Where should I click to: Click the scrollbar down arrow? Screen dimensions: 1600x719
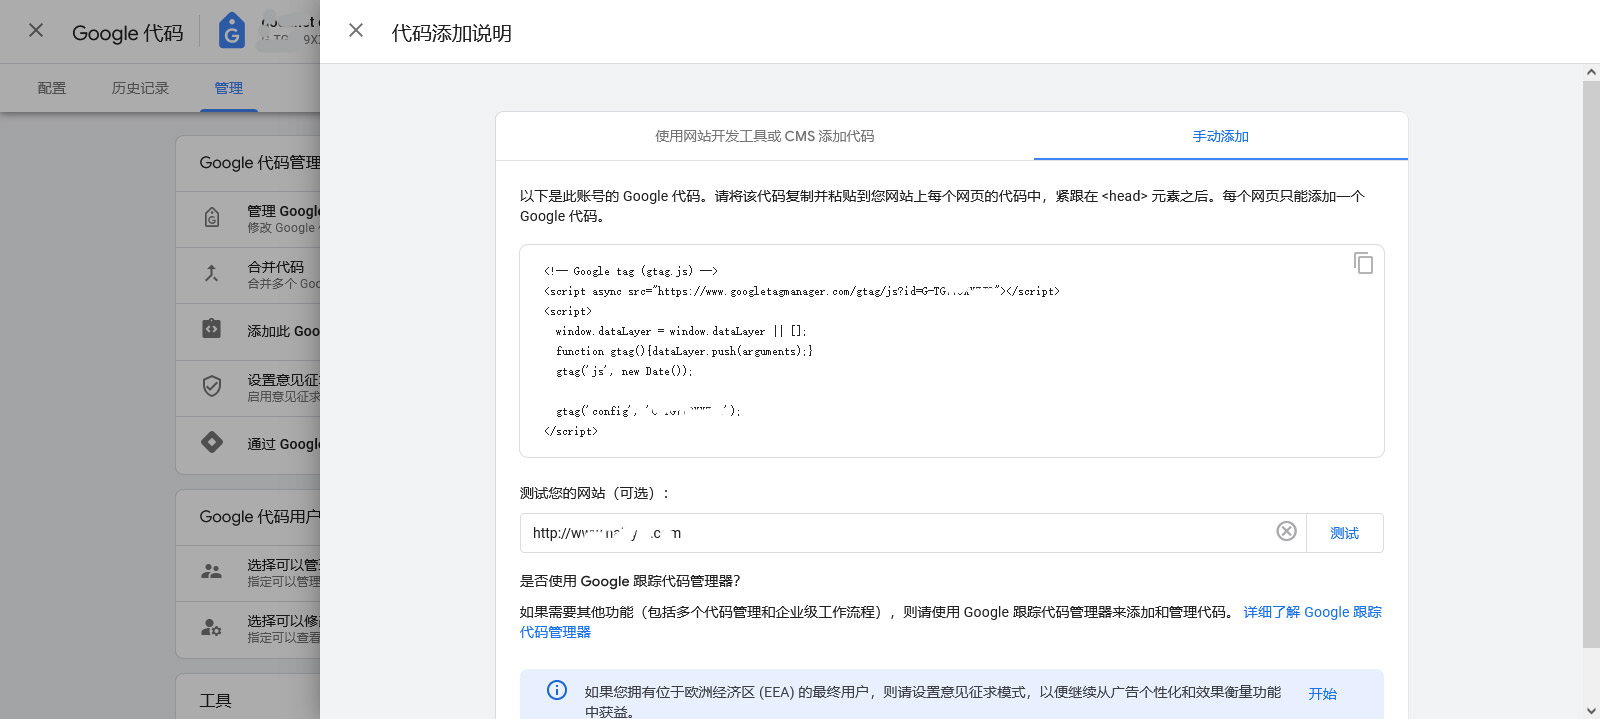tap(1591, 711)
